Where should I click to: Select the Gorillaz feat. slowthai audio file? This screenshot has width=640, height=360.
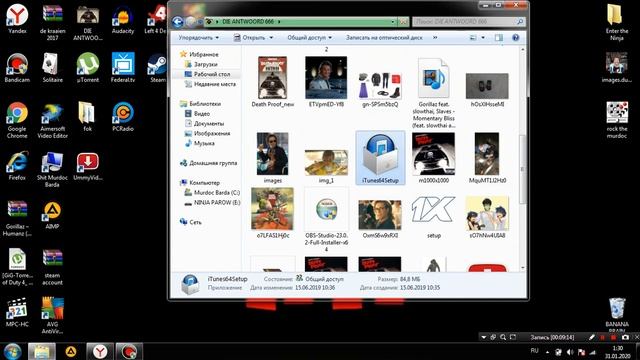coord(433,93)
